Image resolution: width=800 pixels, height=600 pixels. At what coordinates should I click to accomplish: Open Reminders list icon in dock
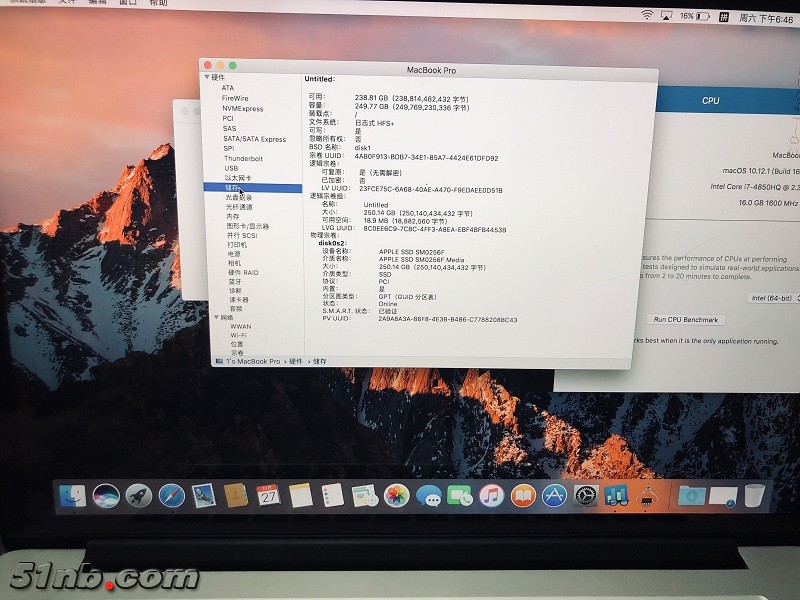333,495
